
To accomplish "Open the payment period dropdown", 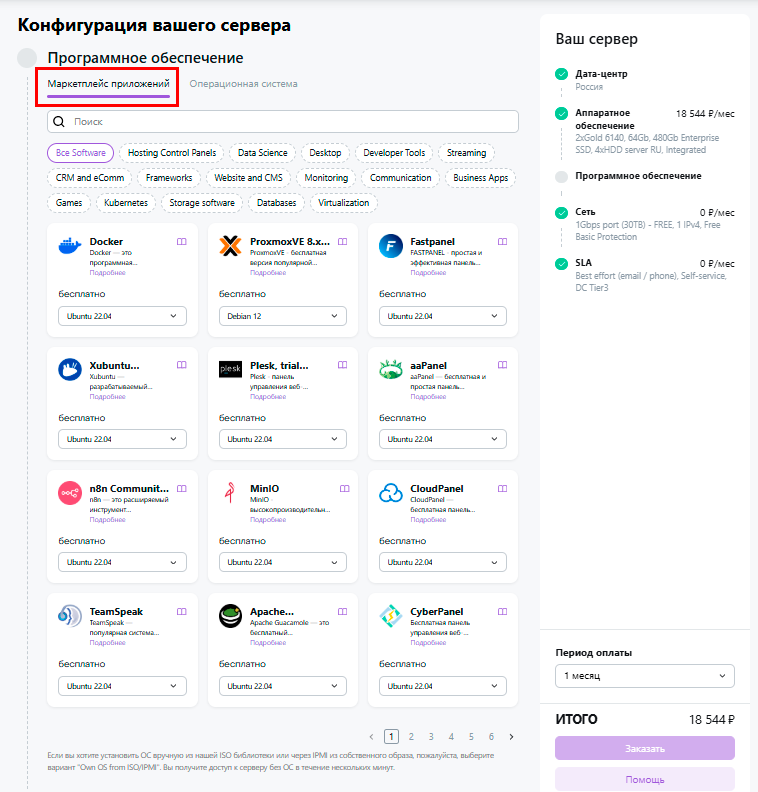I will coord(645,676).
